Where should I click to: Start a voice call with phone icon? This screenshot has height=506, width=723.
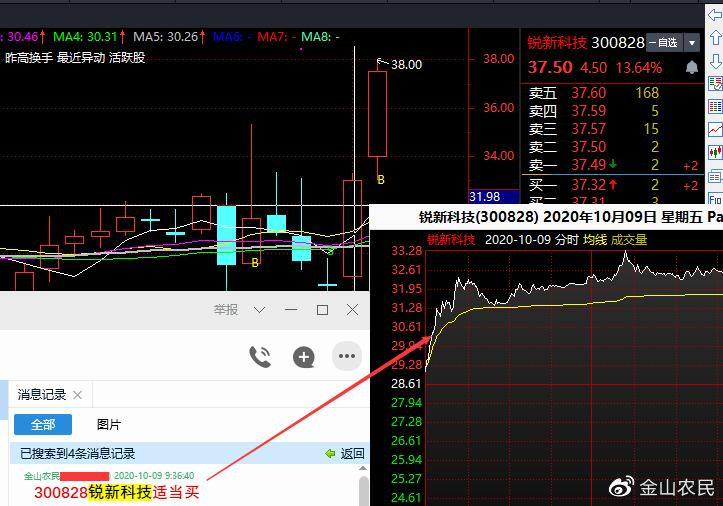[x=260, y=357]
